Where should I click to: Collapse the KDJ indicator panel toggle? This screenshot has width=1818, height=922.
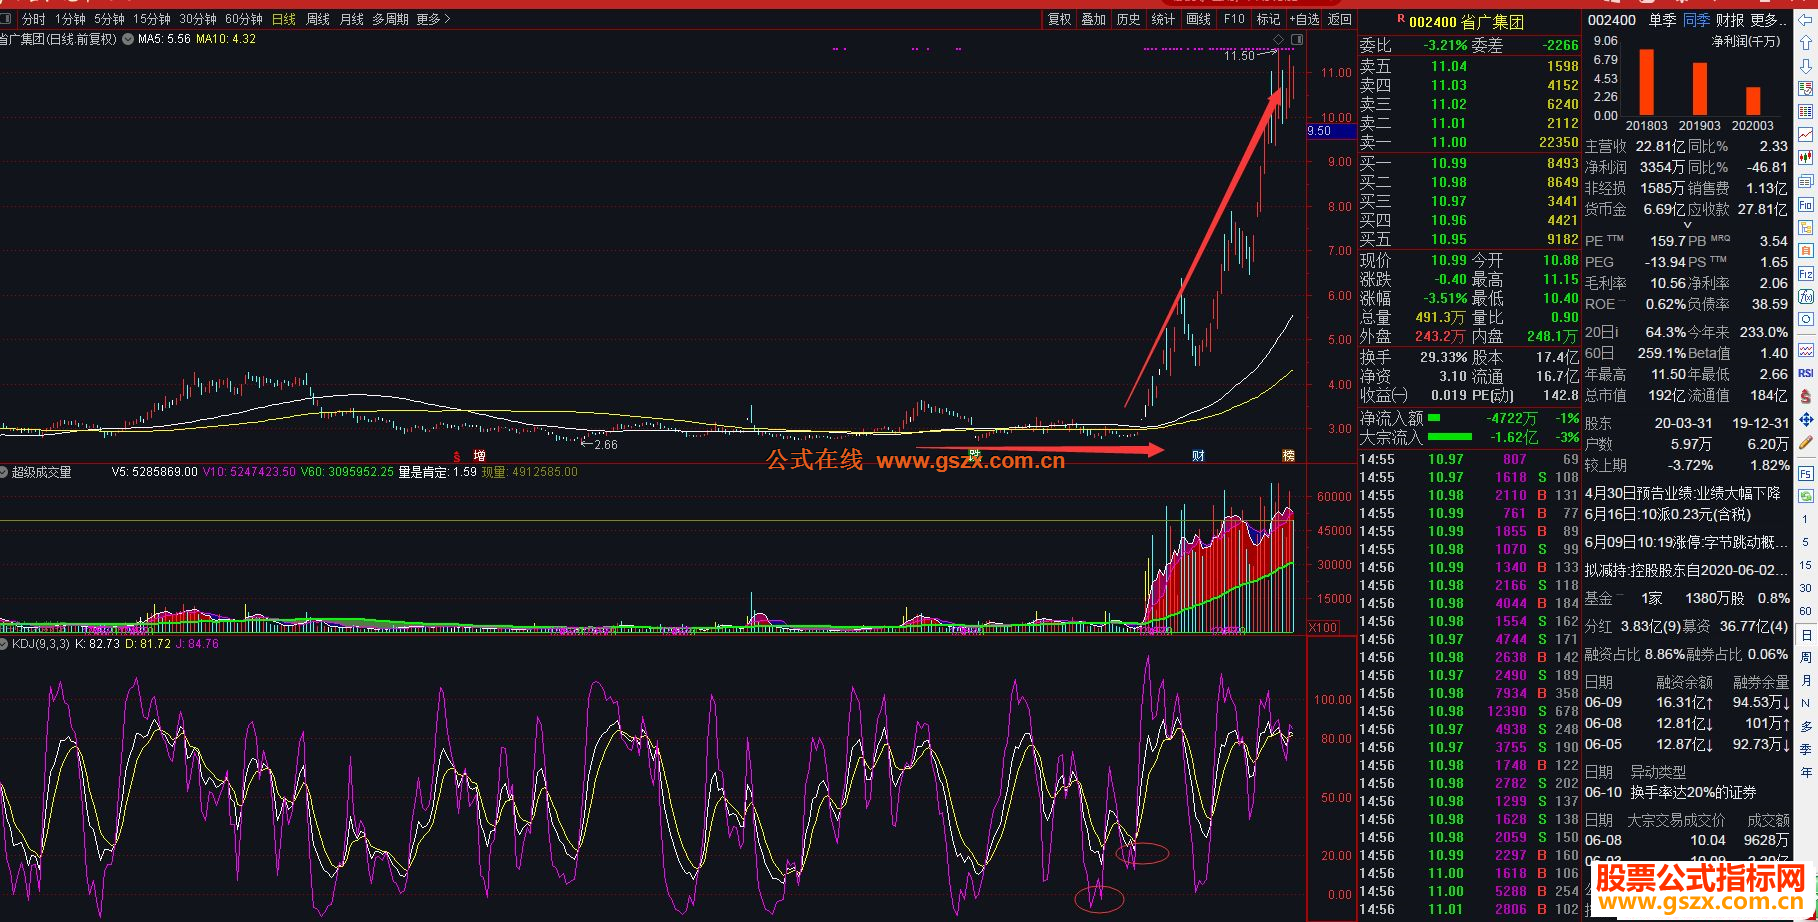tap(5, 644)
